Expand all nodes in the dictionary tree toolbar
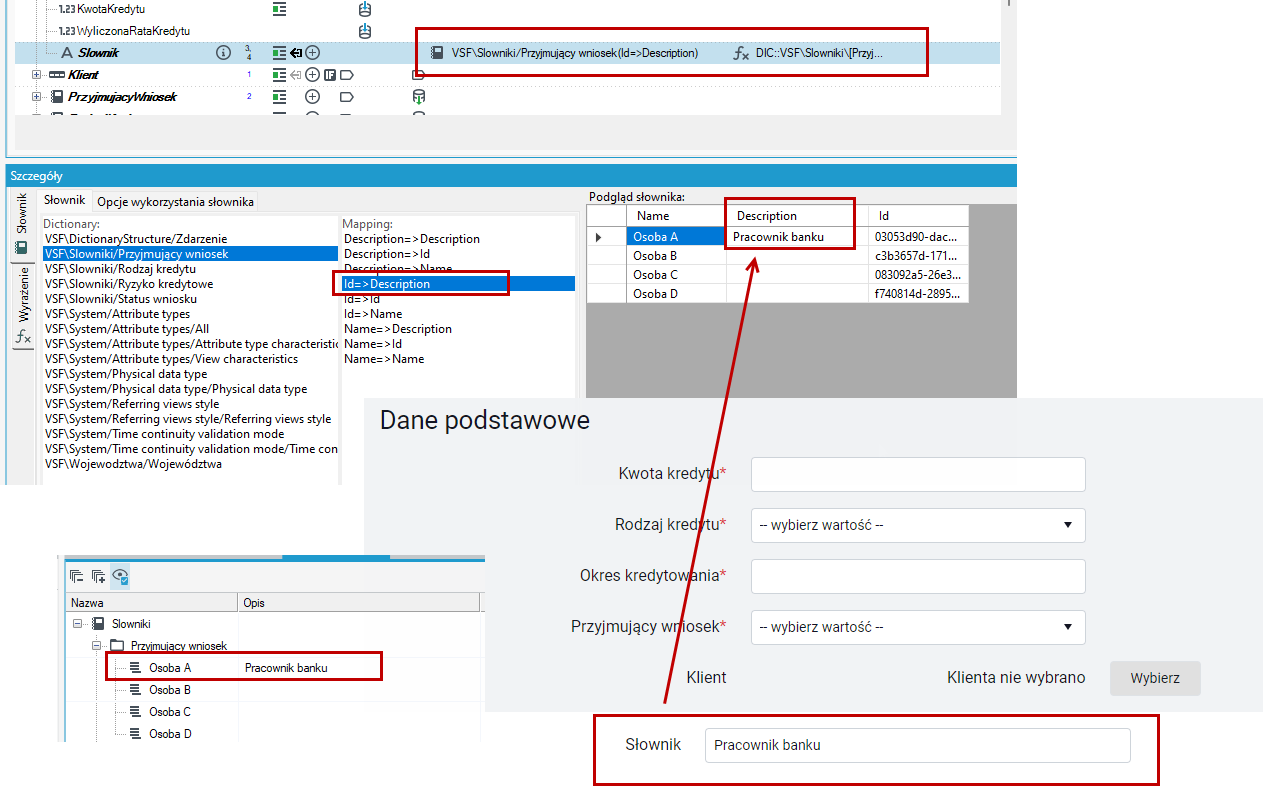Viewport: 1263px width, 800px height. 98,576
